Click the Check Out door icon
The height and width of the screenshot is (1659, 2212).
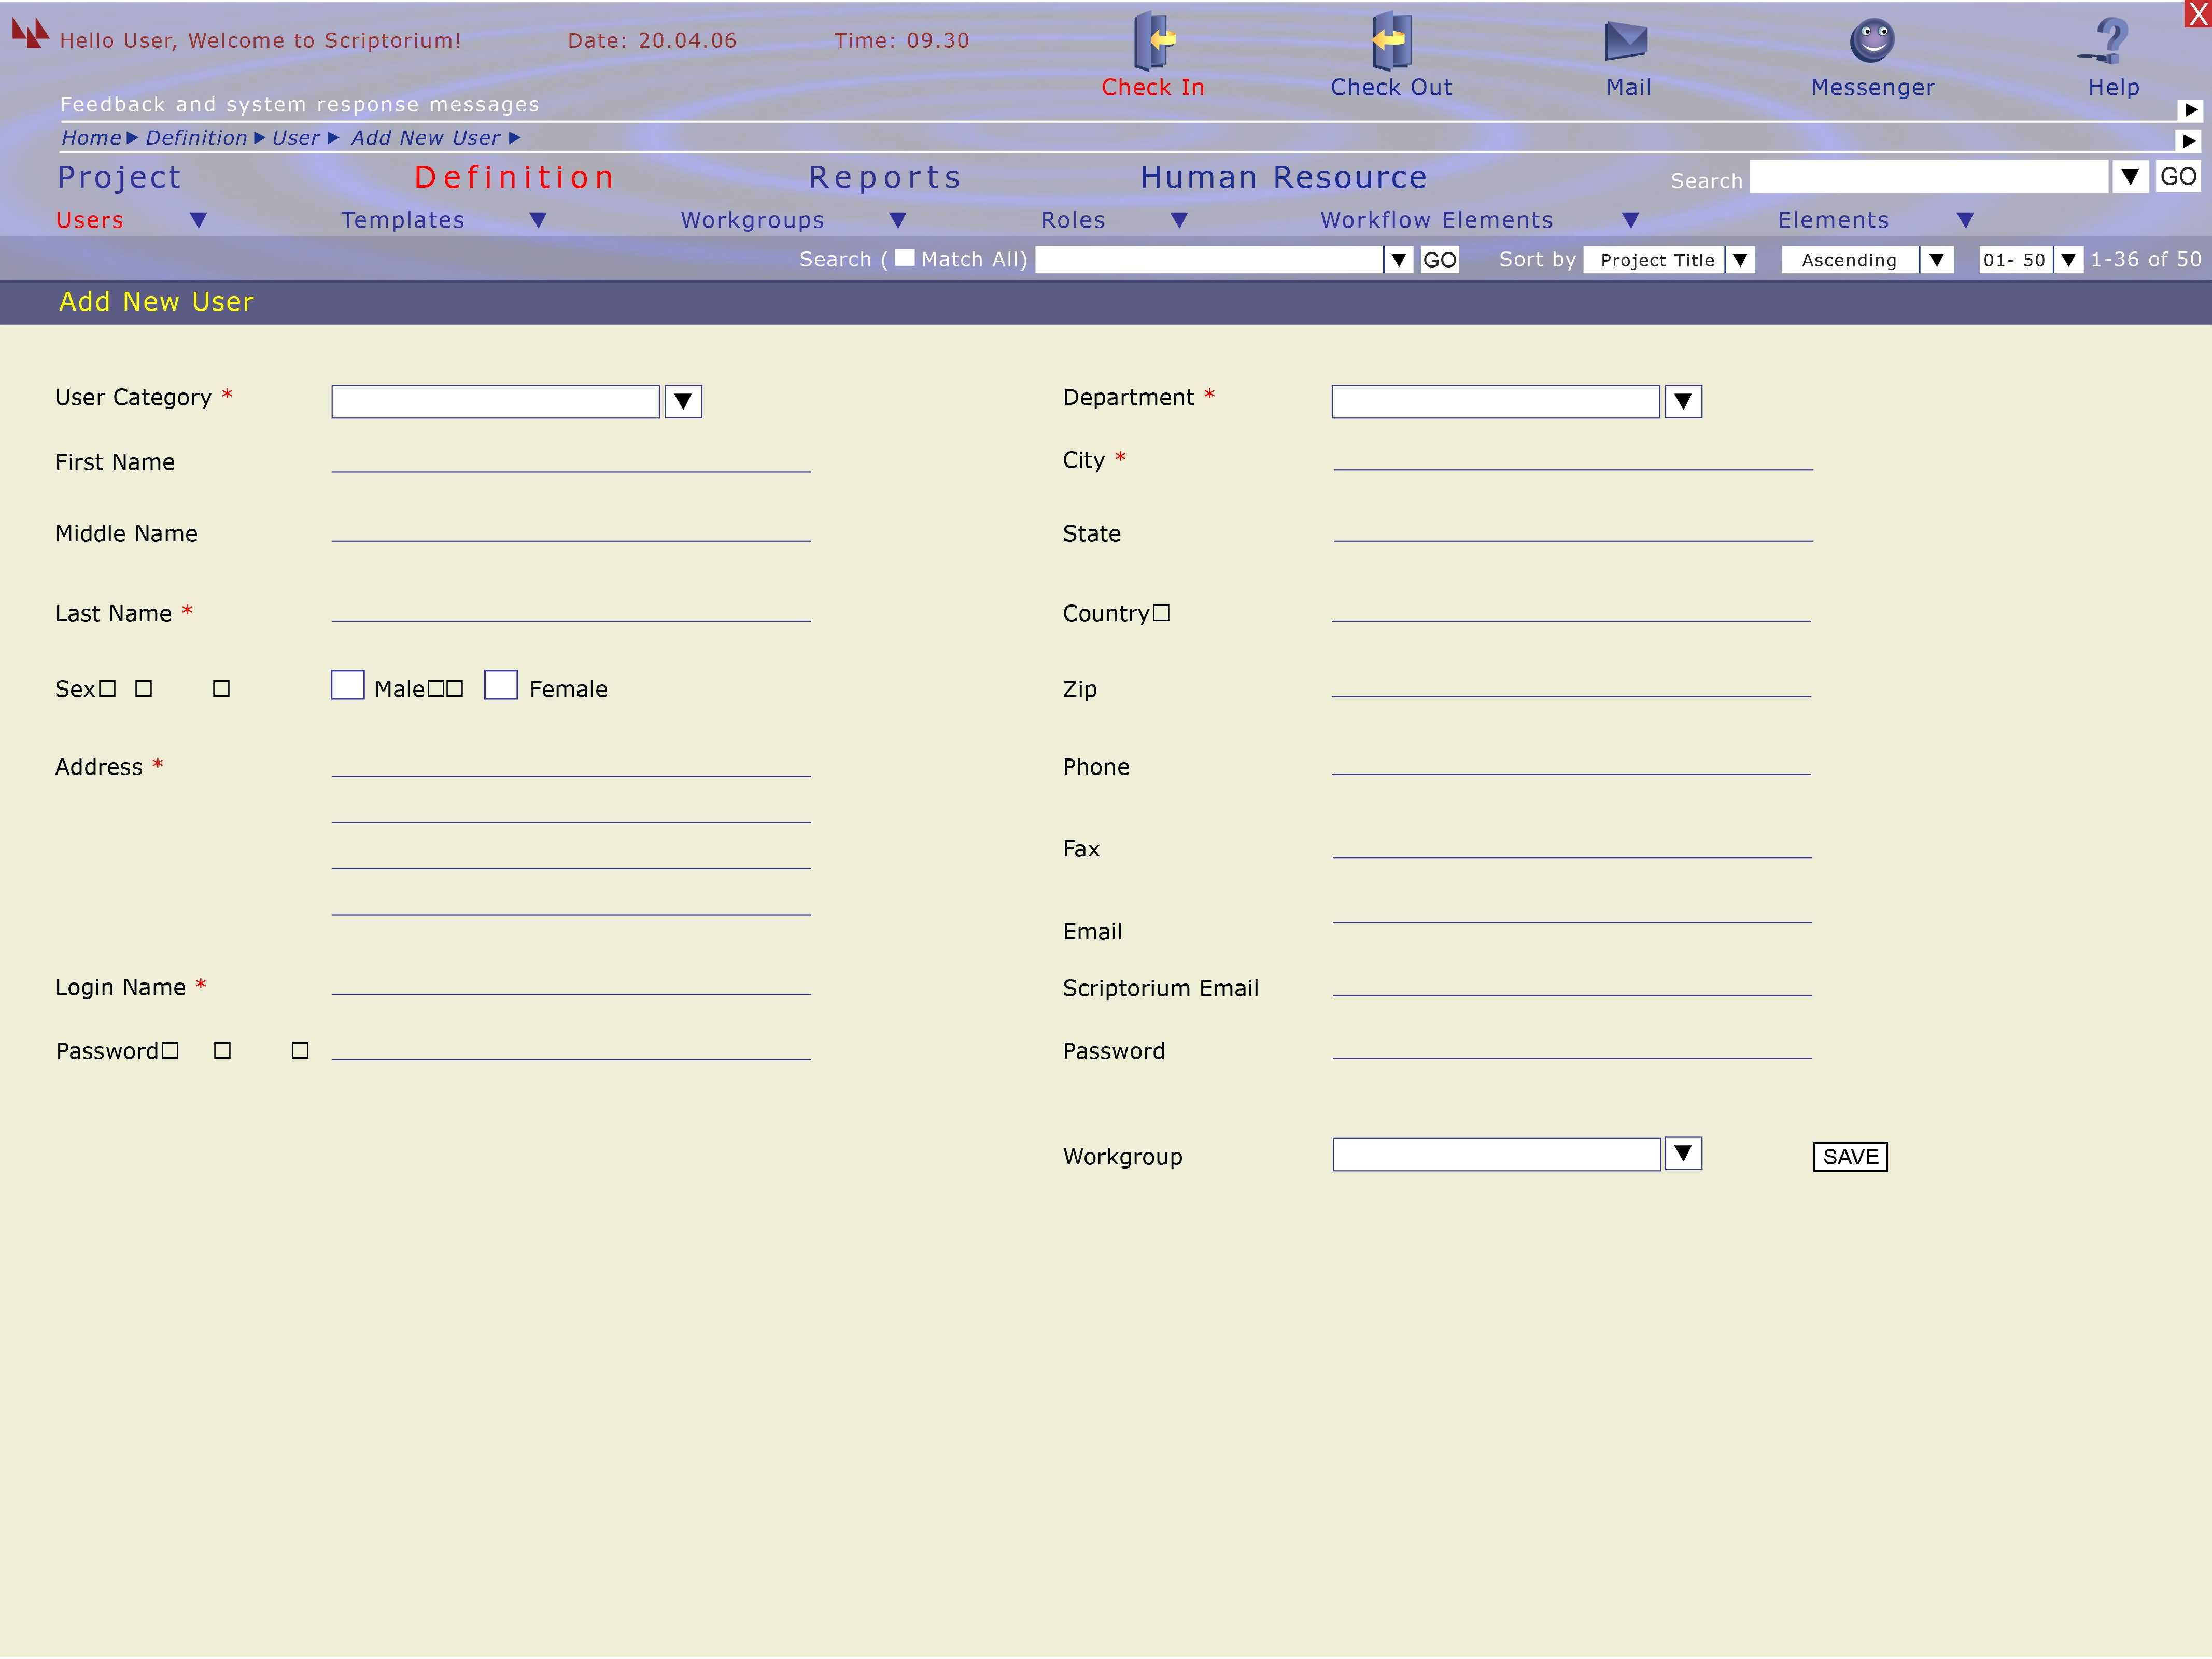tap(1390, 41)
